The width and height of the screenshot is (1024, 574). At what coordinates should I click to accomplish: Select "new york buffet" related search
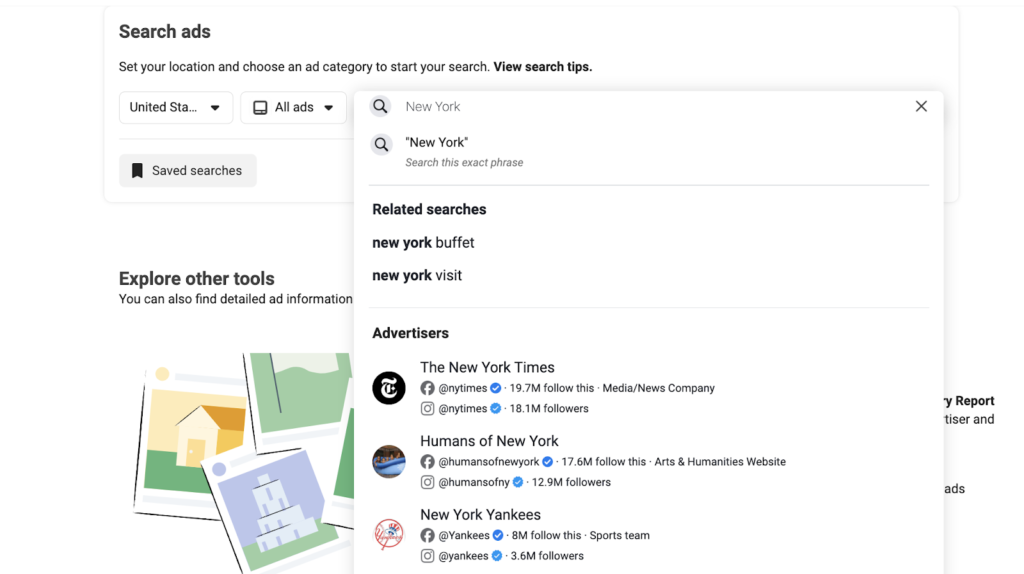point(423,242)
